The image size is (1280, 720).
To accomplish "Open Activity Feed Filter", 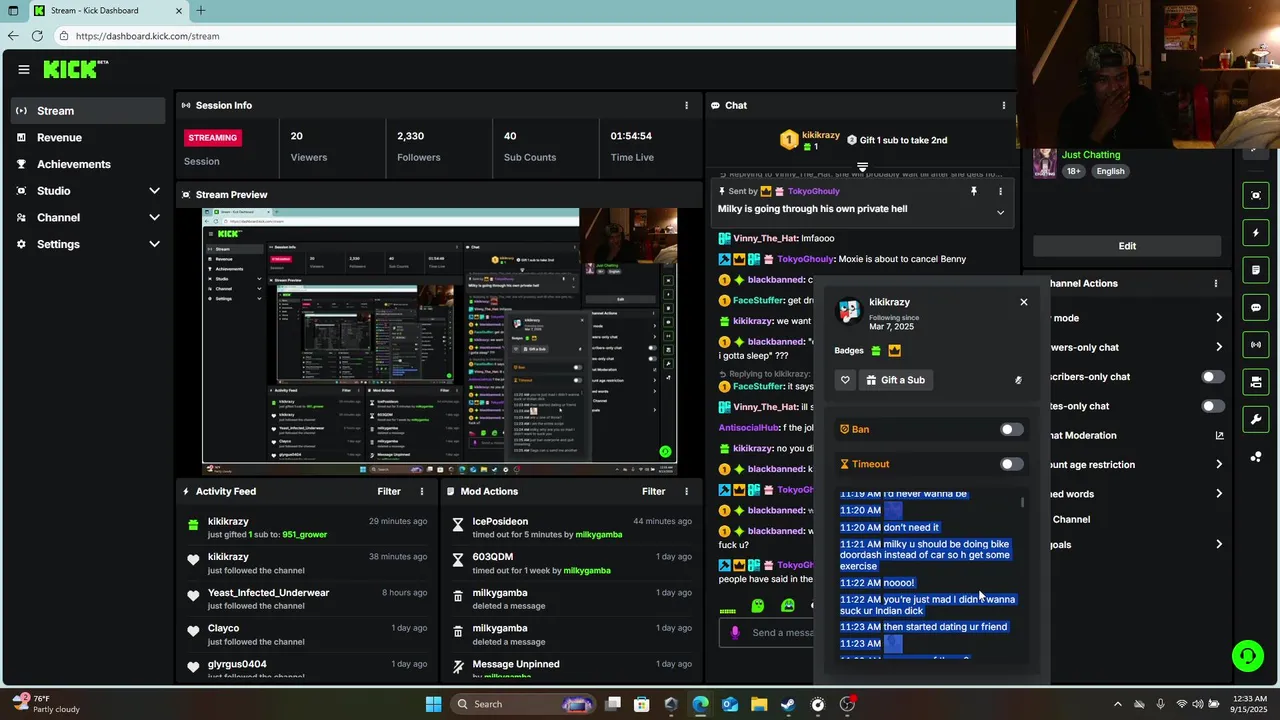I will pos(389,491).
